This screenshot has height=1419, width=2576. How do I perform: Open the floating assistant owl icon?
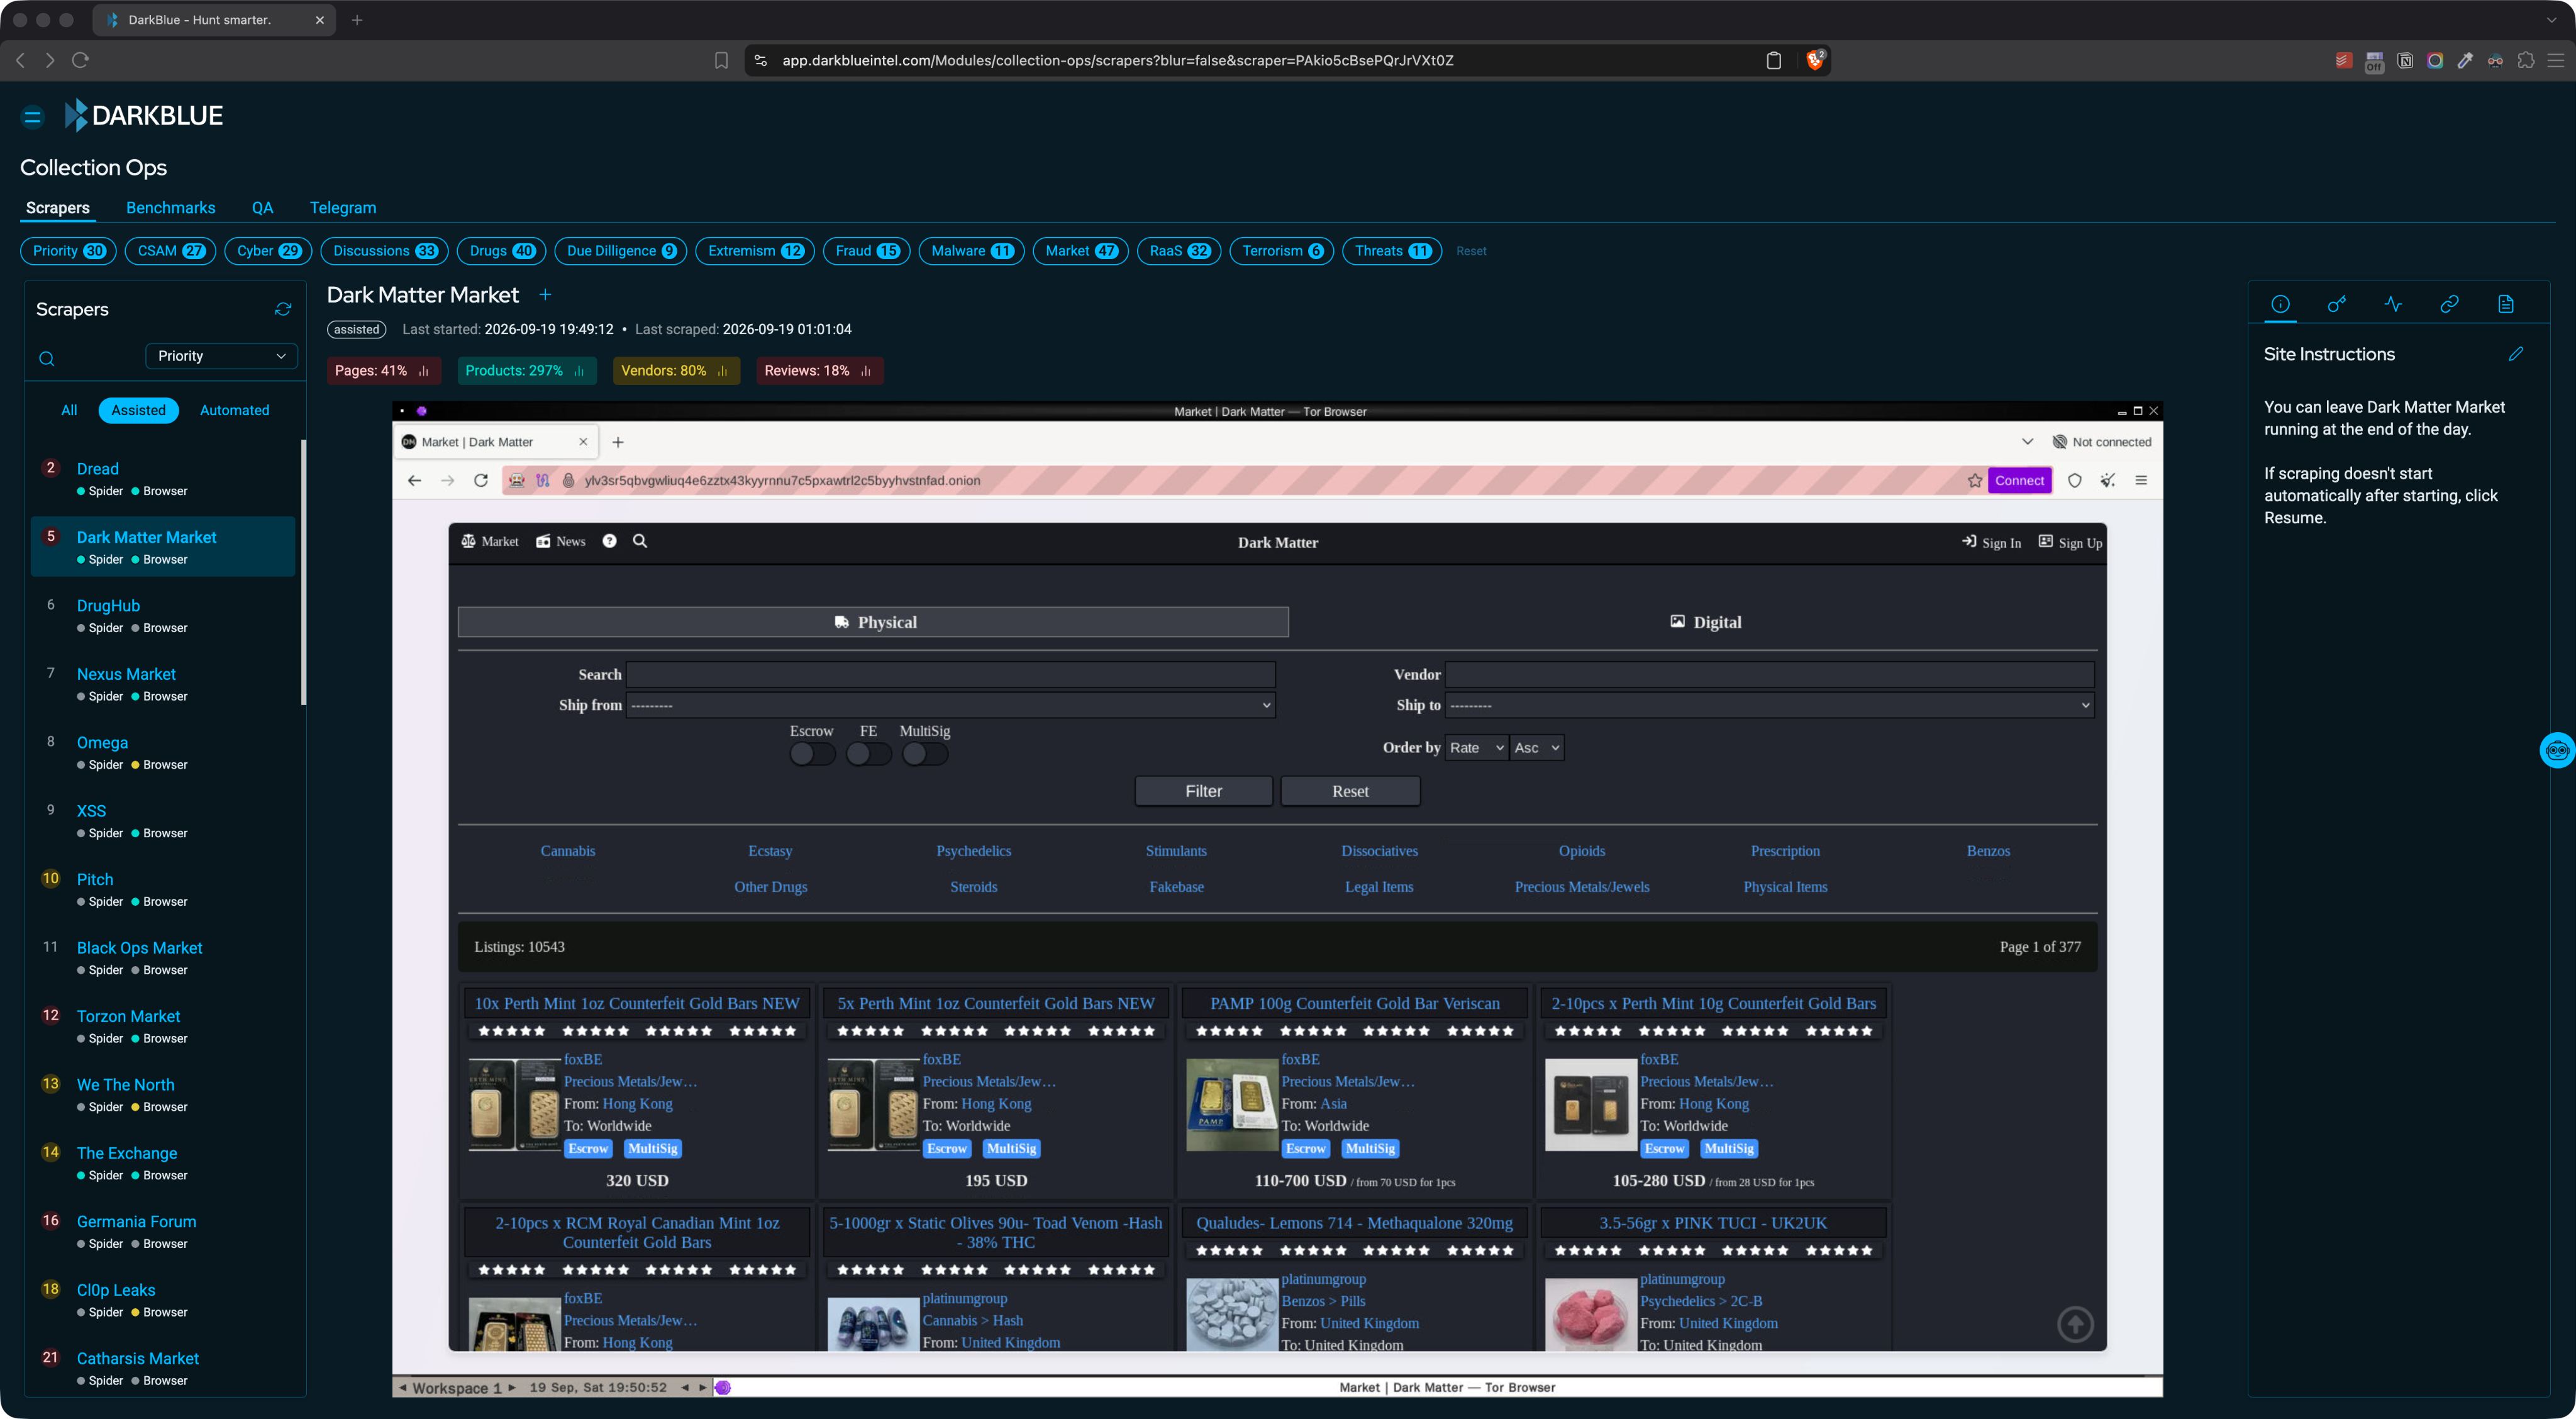tap(2557, 750)
